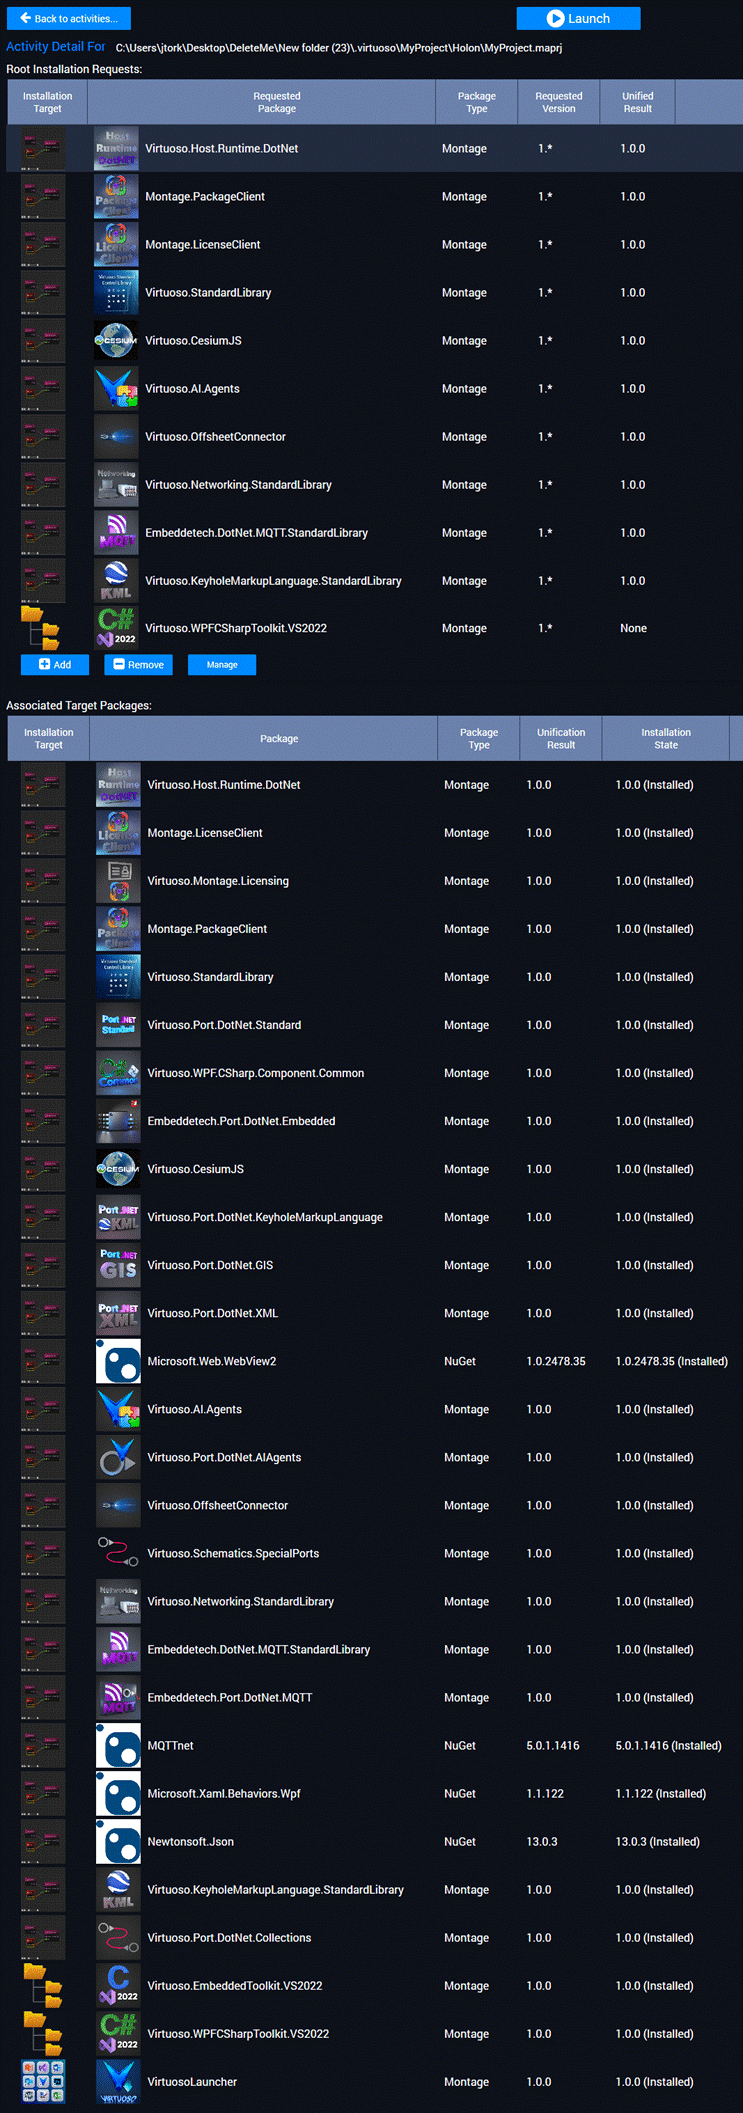The image size is (743, 2113).
Task: Click the Montage.PackageClient icon in root requests
Action: [116, 197]
